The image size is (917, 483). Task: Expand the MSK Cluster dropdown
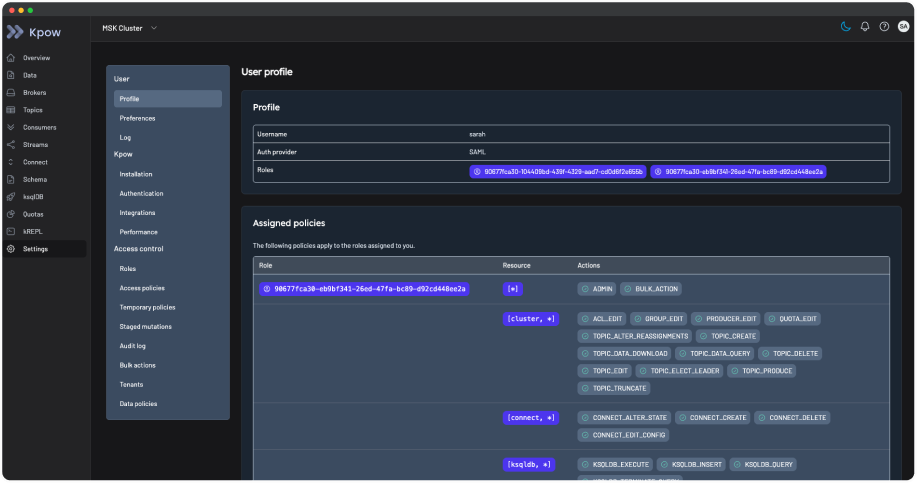pos(130,28)
